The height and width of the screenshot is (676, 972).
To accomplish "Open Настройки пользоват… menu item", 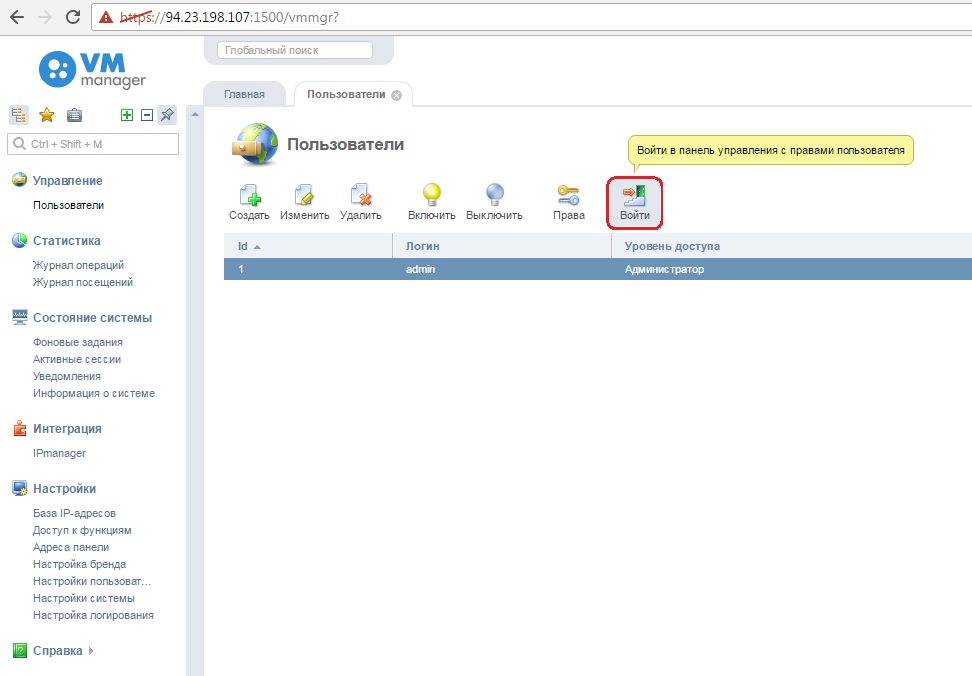I will click(92, 581).
